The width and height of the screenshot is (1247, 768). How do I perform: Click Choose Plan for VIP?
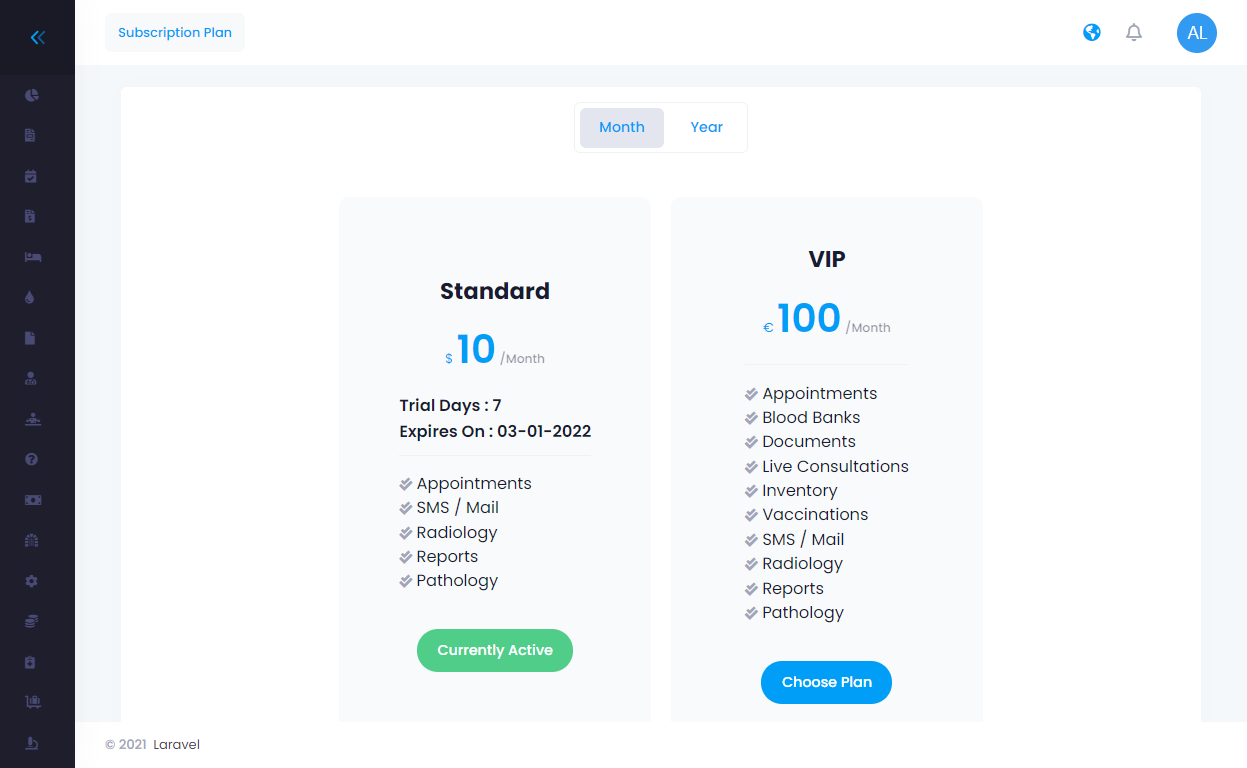826,682
